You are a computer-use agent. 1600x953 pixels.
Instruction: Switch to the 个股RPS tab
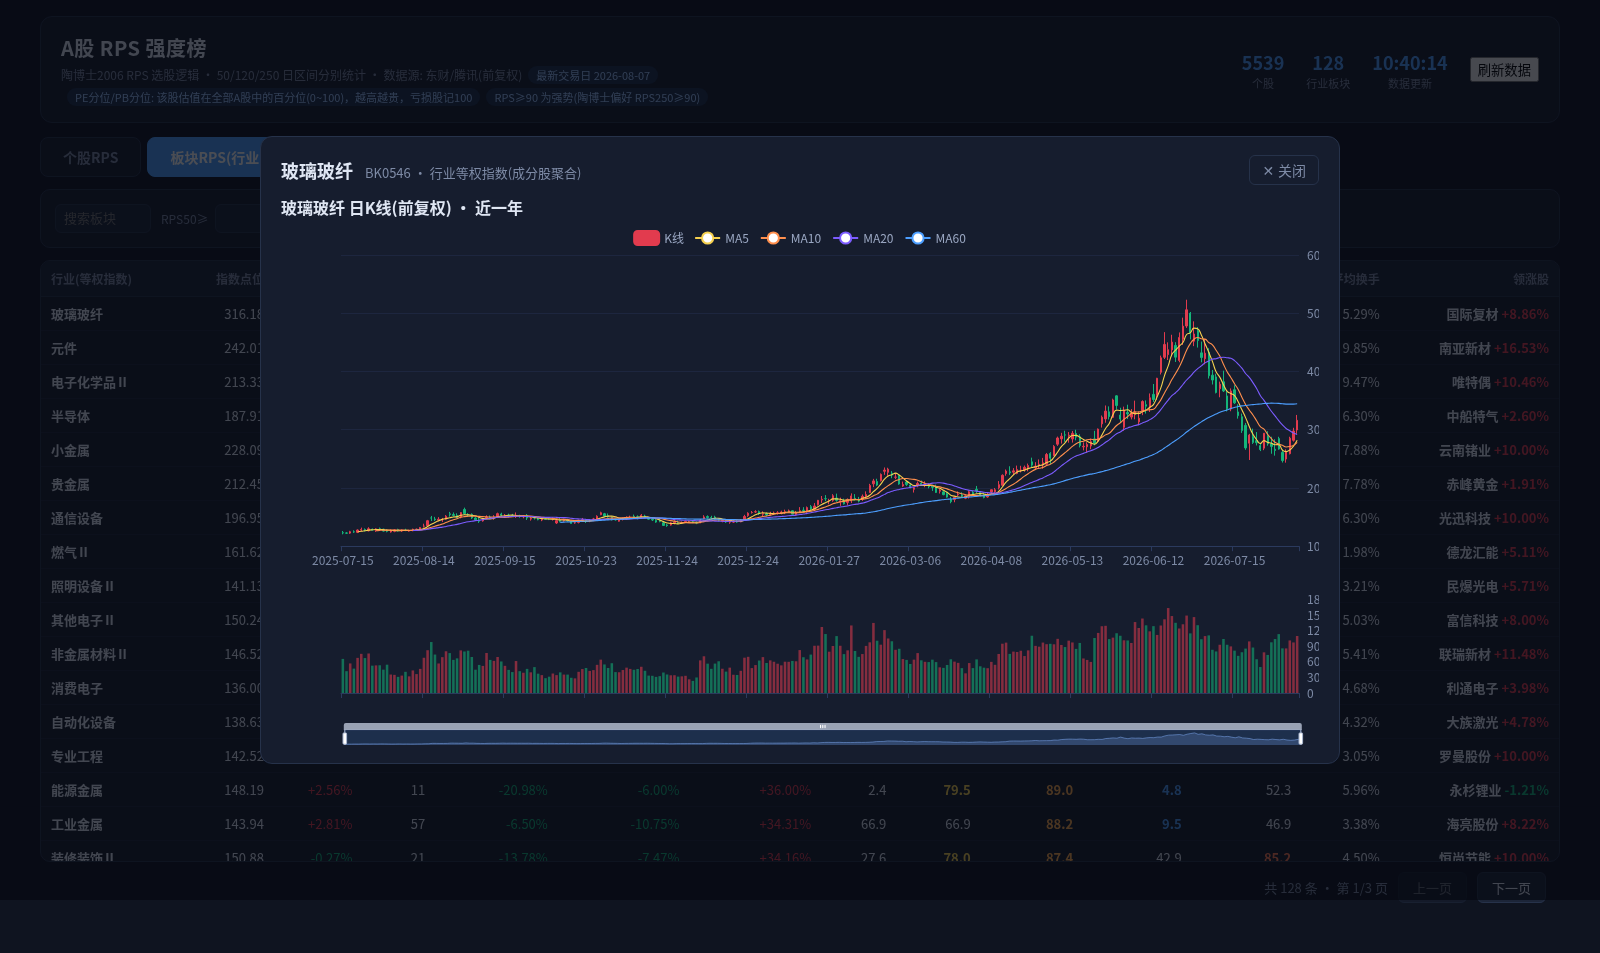(91, 158)
